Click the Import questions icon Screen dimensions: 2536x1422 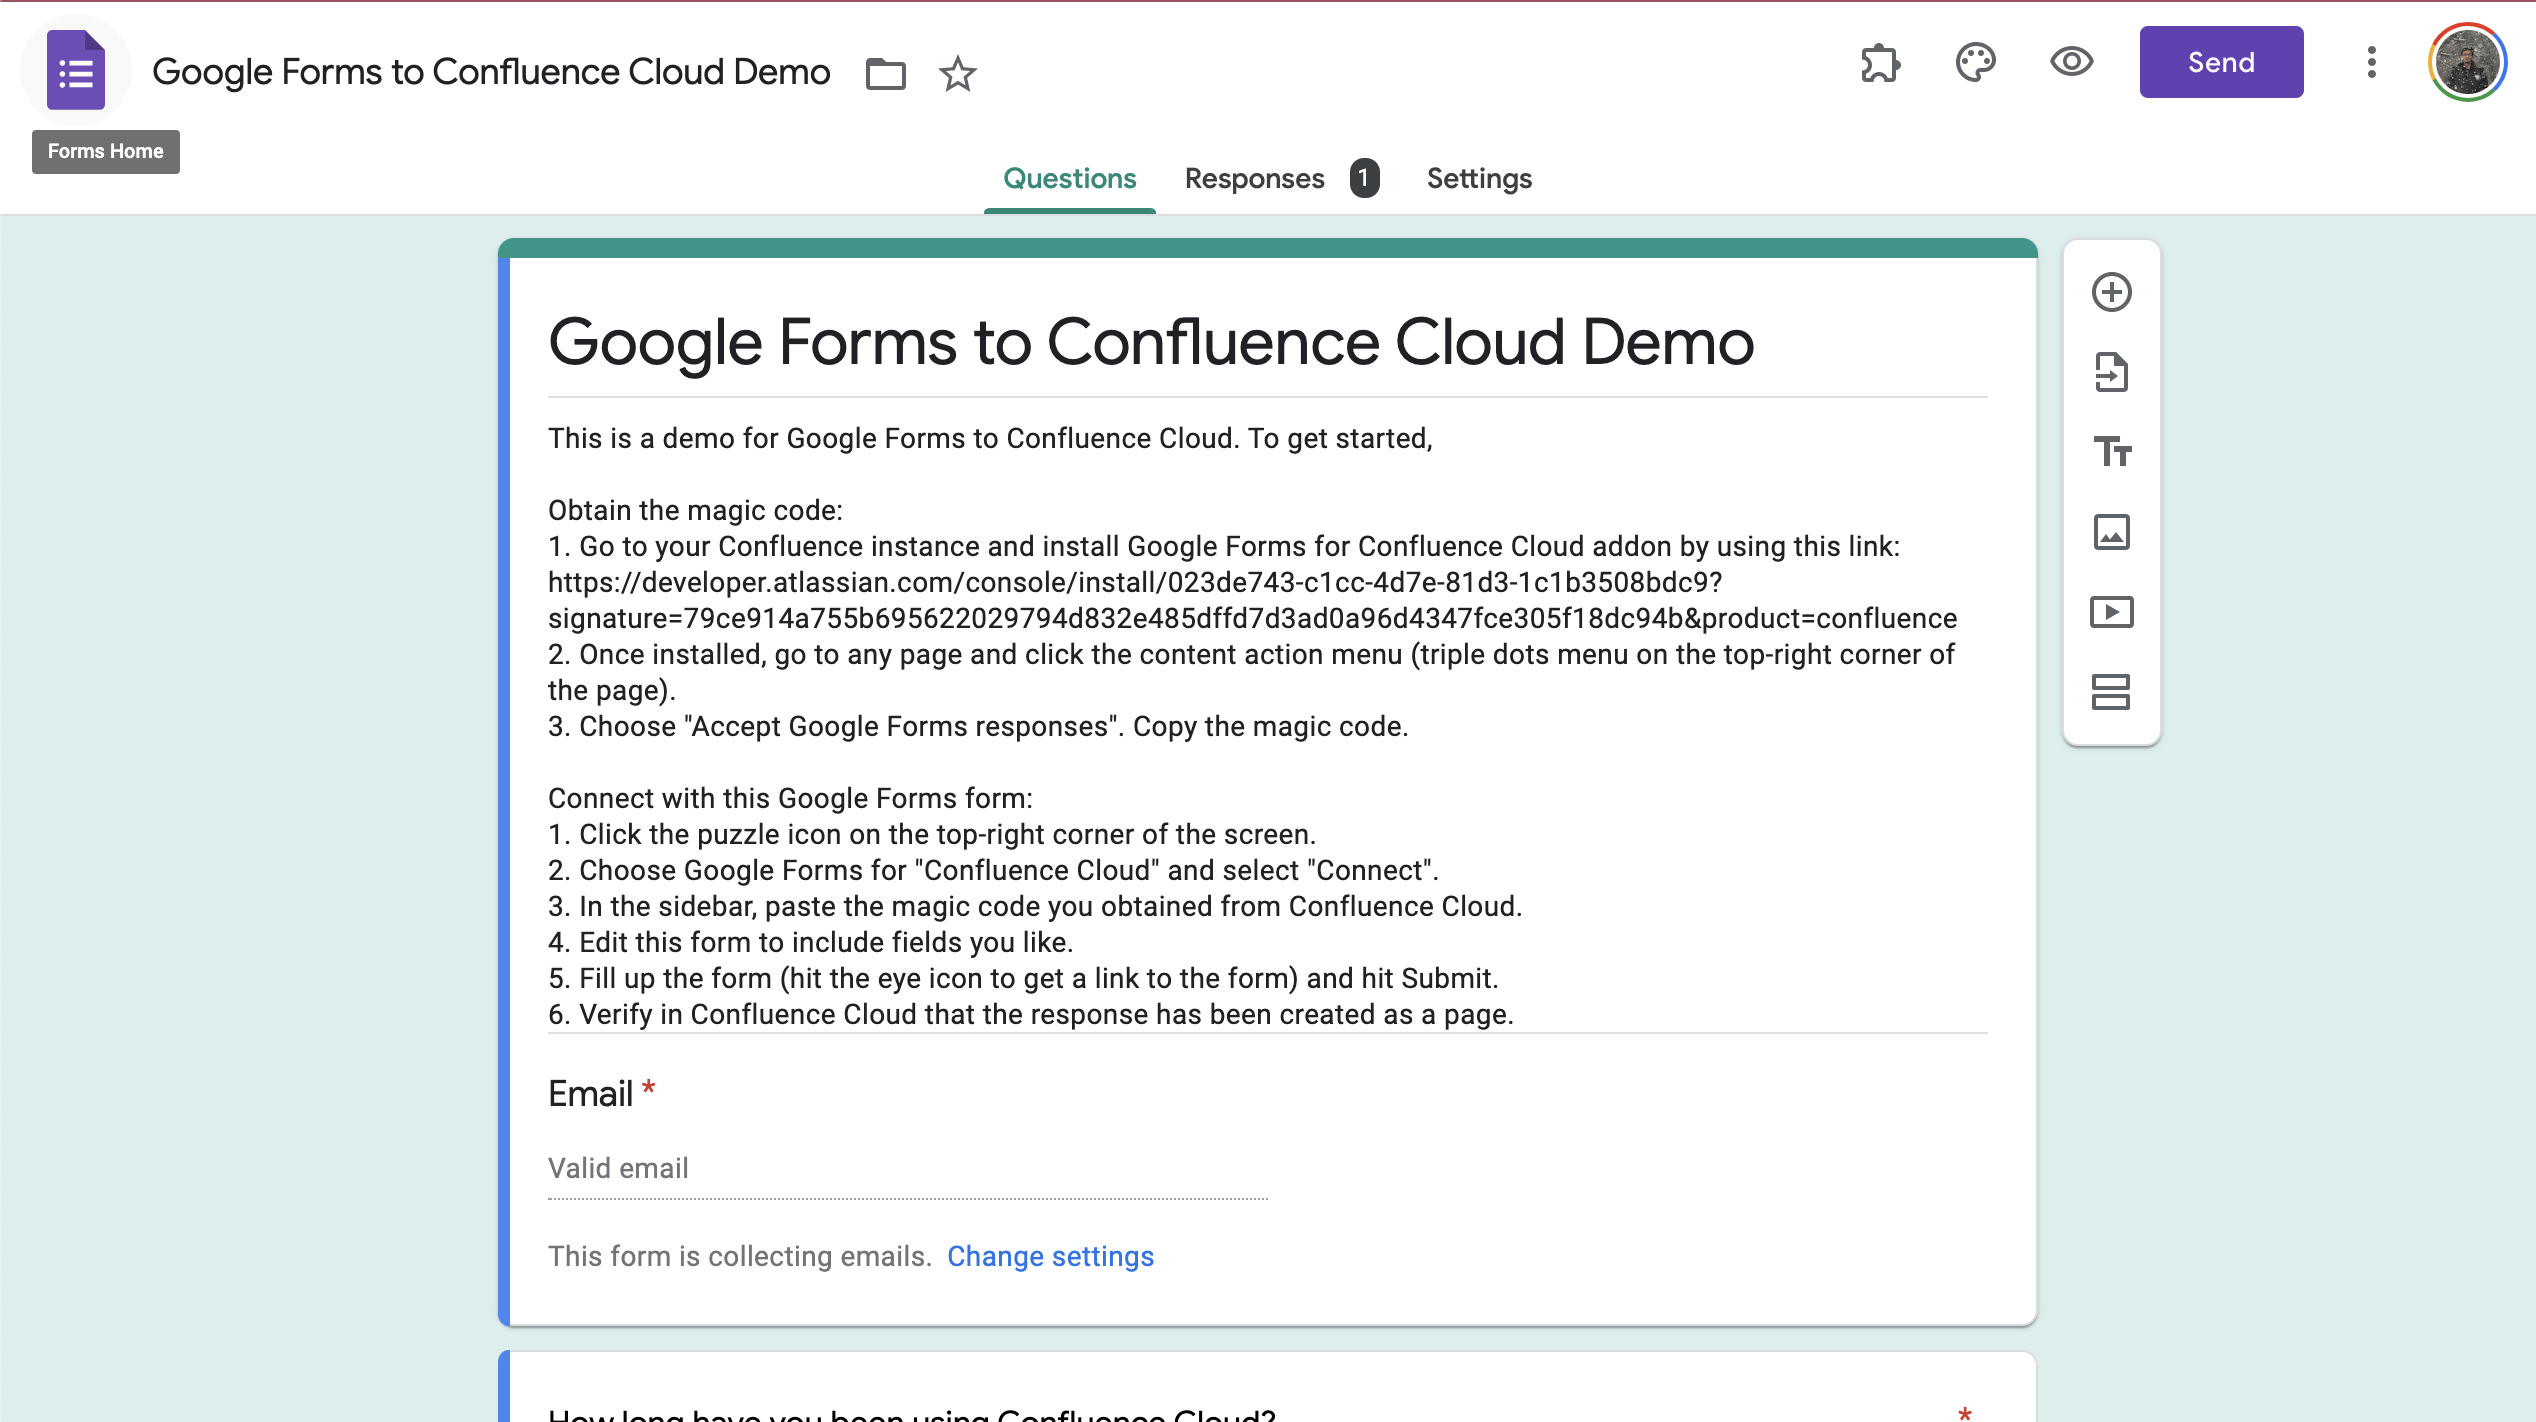pos(2111,373)
